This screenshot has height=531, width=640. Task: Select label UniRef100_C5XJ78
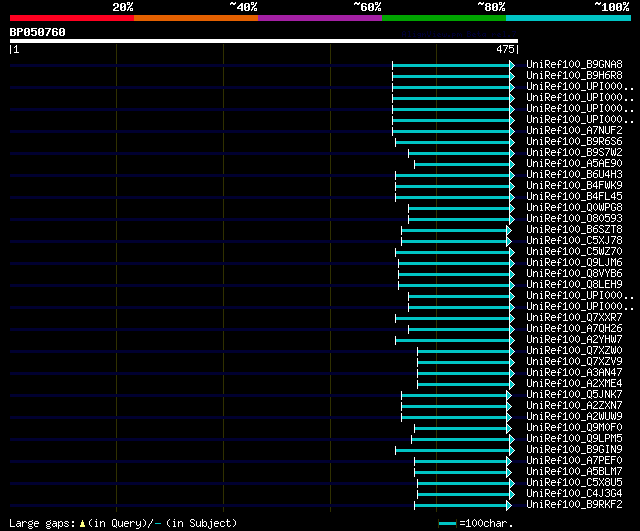[574, 241]
